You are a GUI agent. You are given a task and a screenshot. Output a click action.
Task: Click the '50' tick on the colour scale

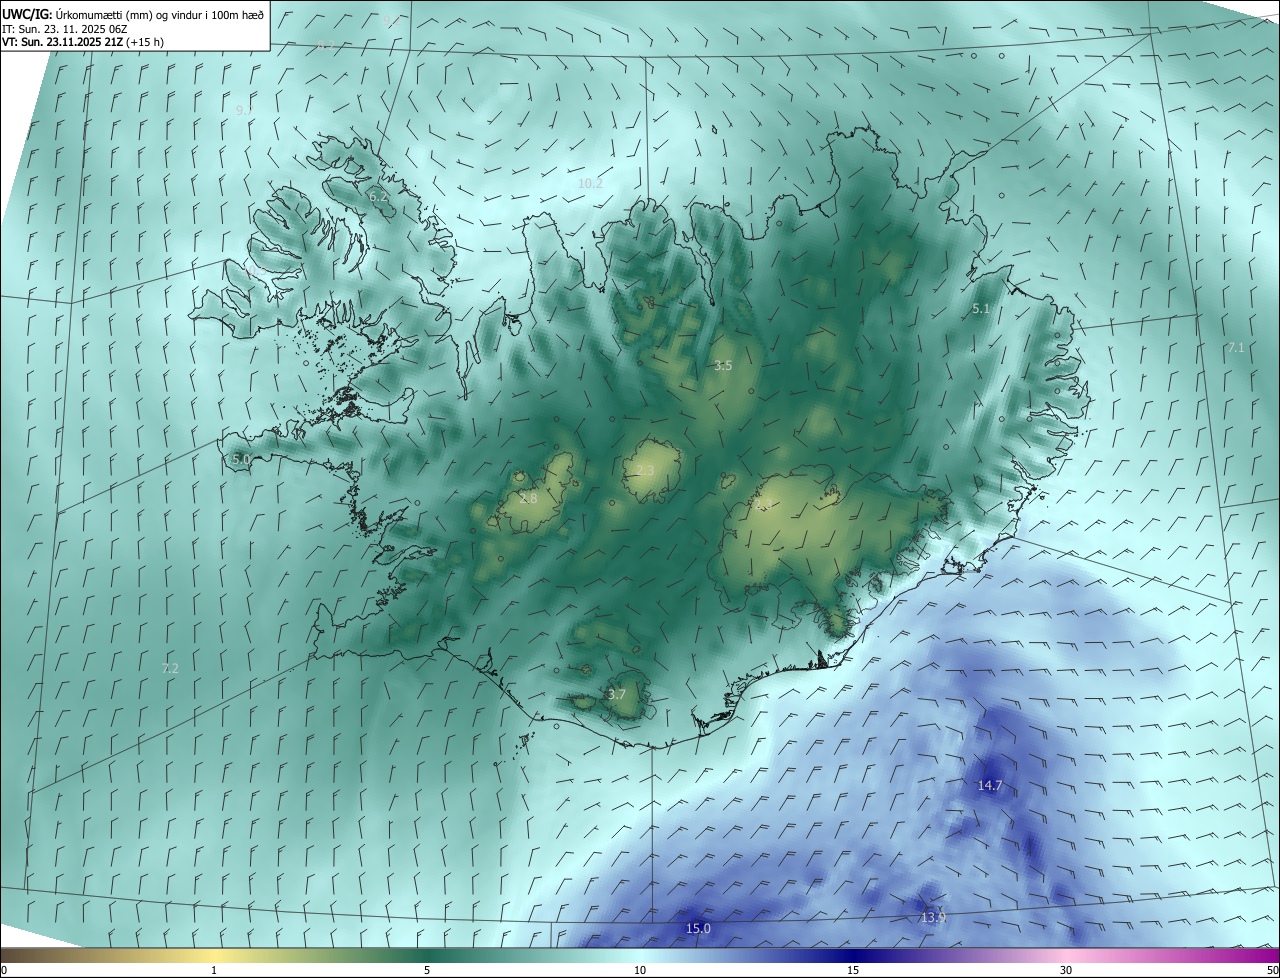pyautogui.click(x=1271, y=970)
